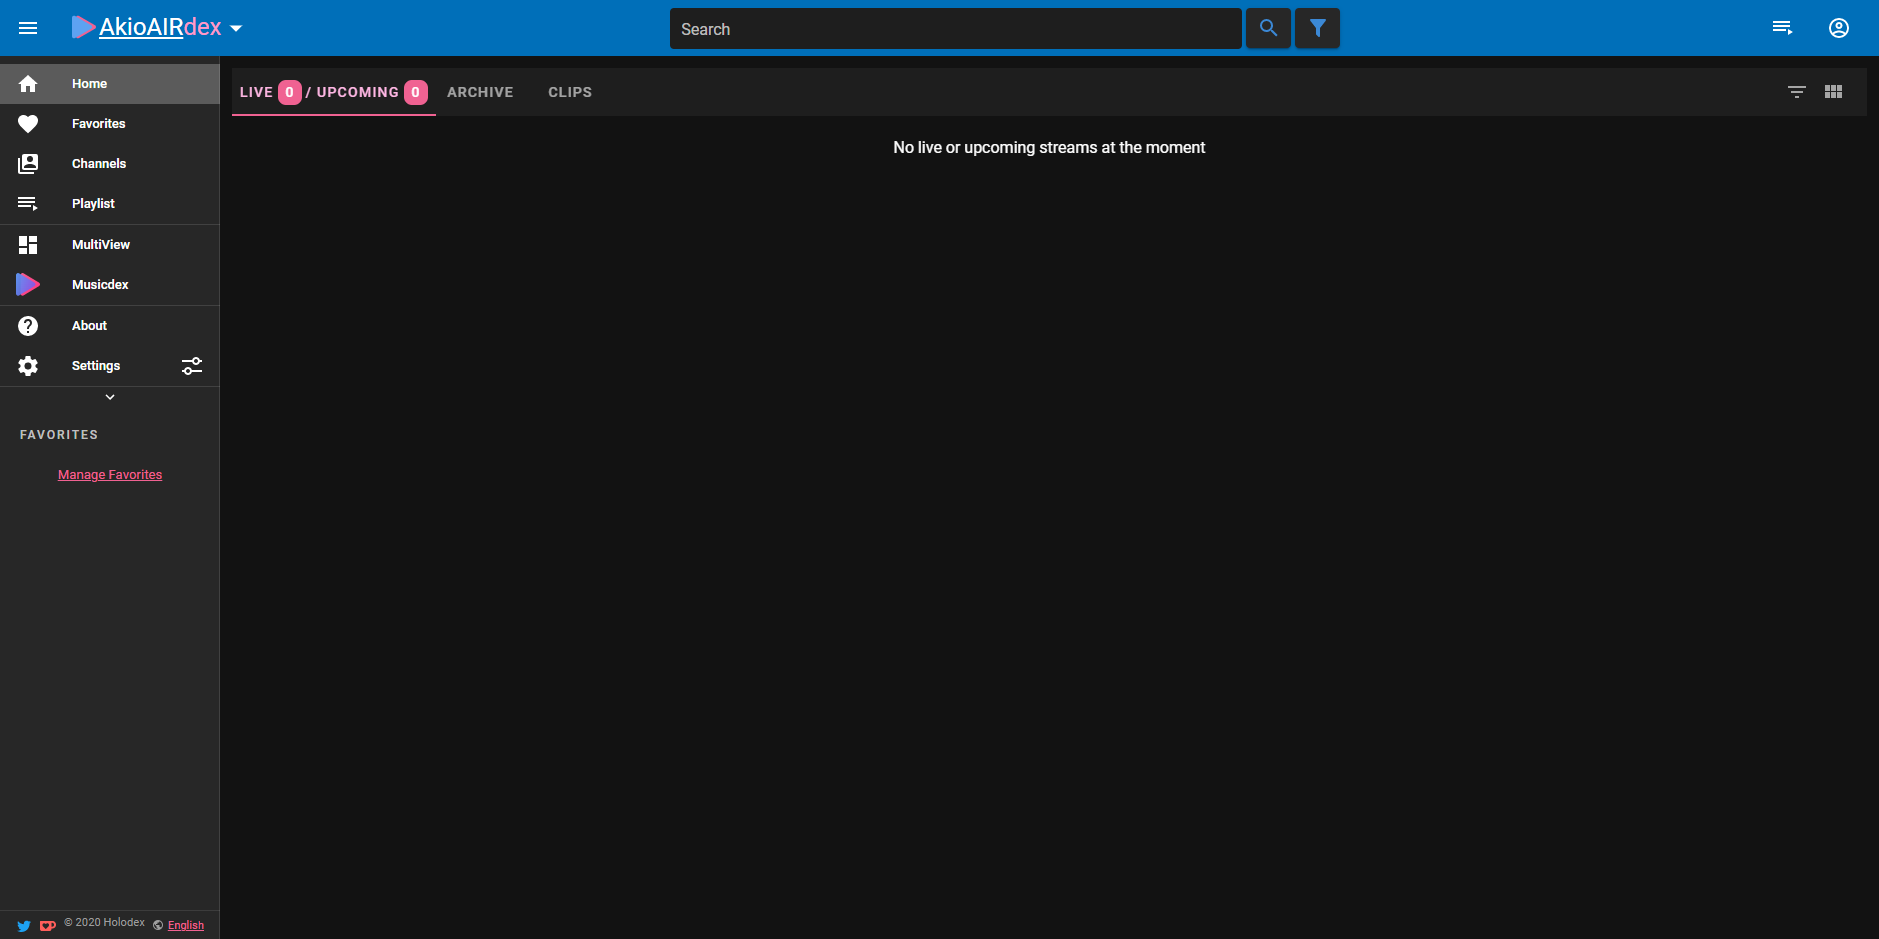This screenshot has width=1879, height=939.
Task: Click the Live count badge showing 0
Action: [x=290, y=92]
